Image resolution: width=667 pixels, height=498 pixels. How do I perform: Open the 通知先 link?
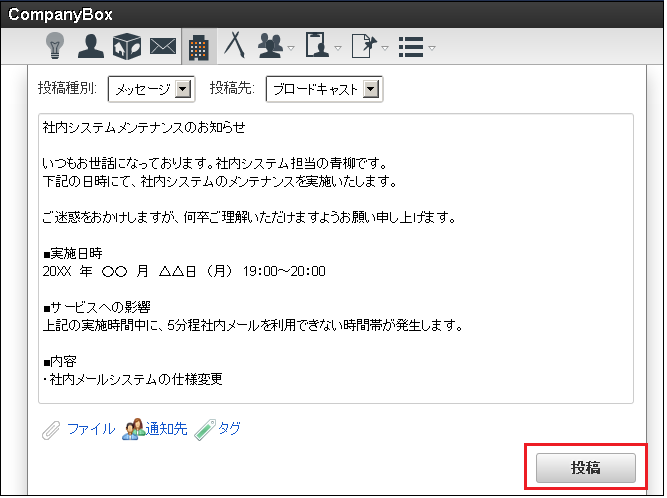166,429
